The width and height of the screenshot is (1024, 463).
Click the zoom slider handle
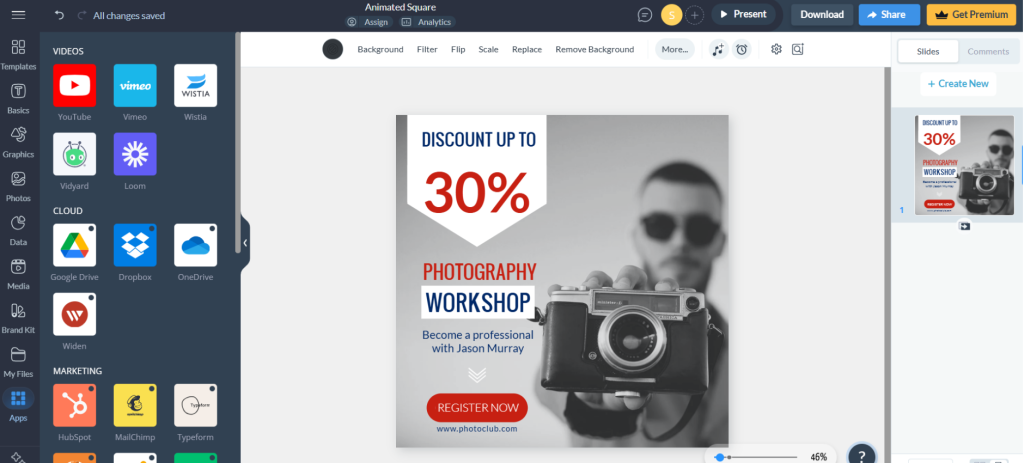pyautogui.click(x=720, y=457)
